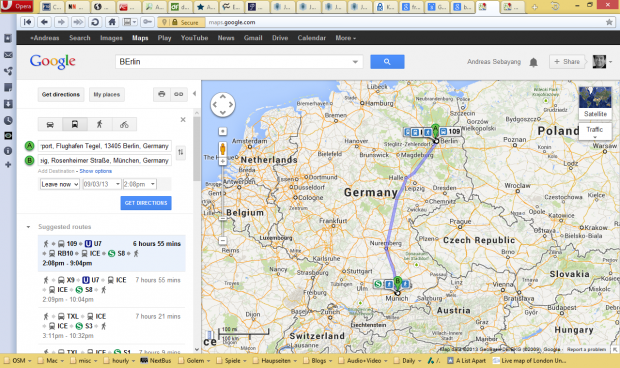Click the Street View pegman icon
Image resolution: width=620 pixels, height=368 pixels.
point(223,149)
